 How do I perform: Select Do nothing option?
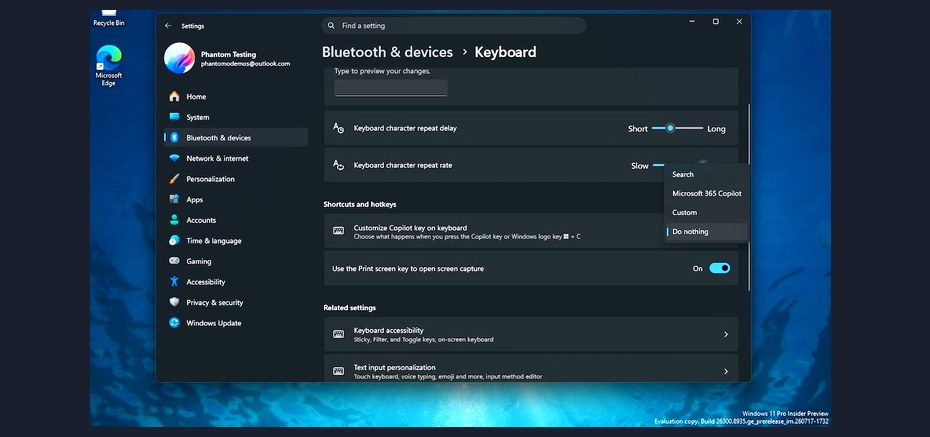tap(706, 232)
